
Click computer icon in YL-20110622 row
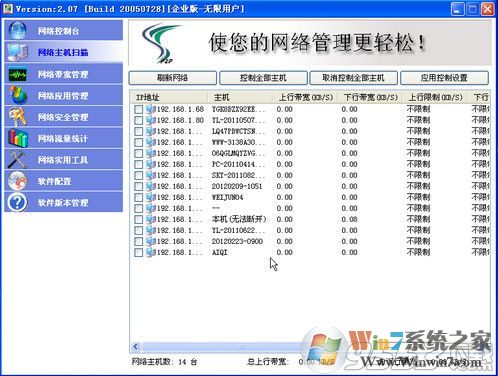151,230
